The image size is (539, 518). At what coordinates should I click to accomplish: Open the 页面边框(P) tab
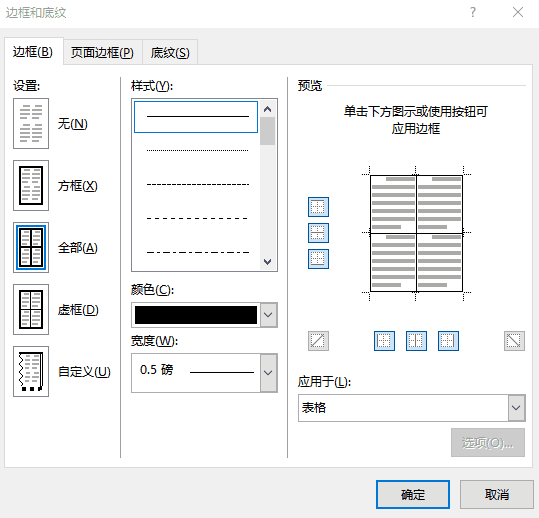(x=102, y=53)
